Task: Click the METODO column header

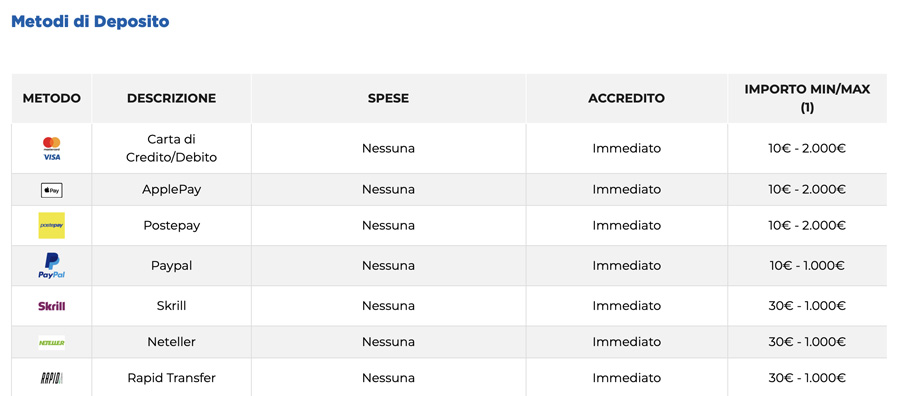Action: click(52, 98)
